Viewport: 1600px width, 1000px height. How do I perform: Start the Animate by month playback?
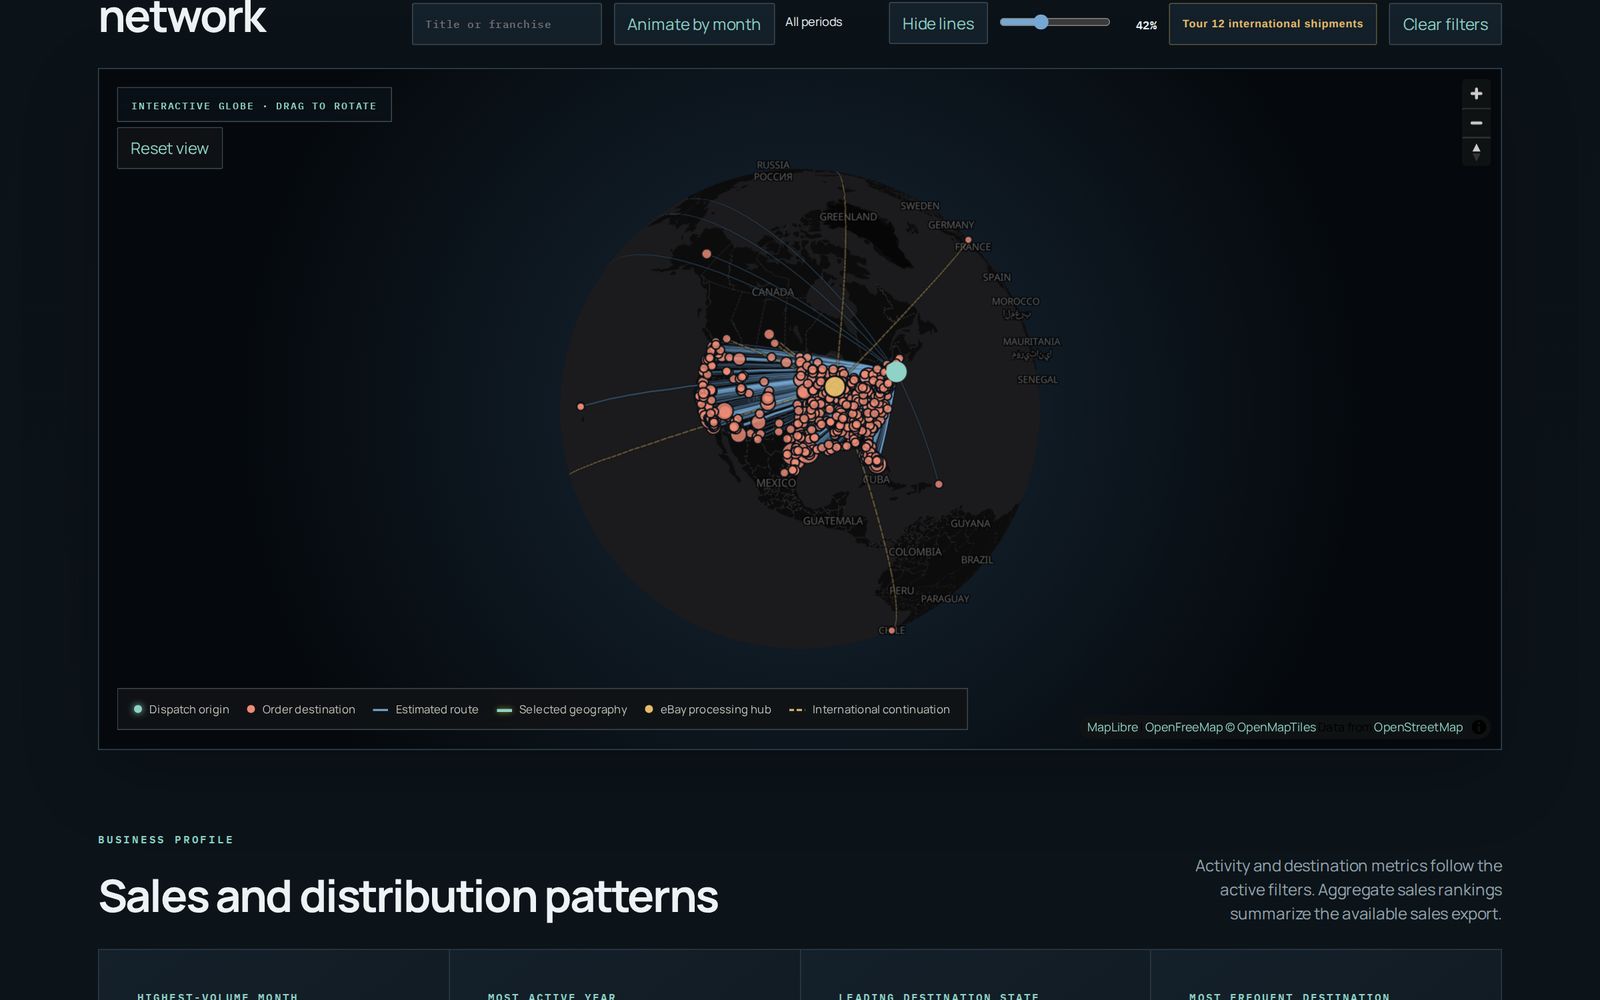pos(694,24)
